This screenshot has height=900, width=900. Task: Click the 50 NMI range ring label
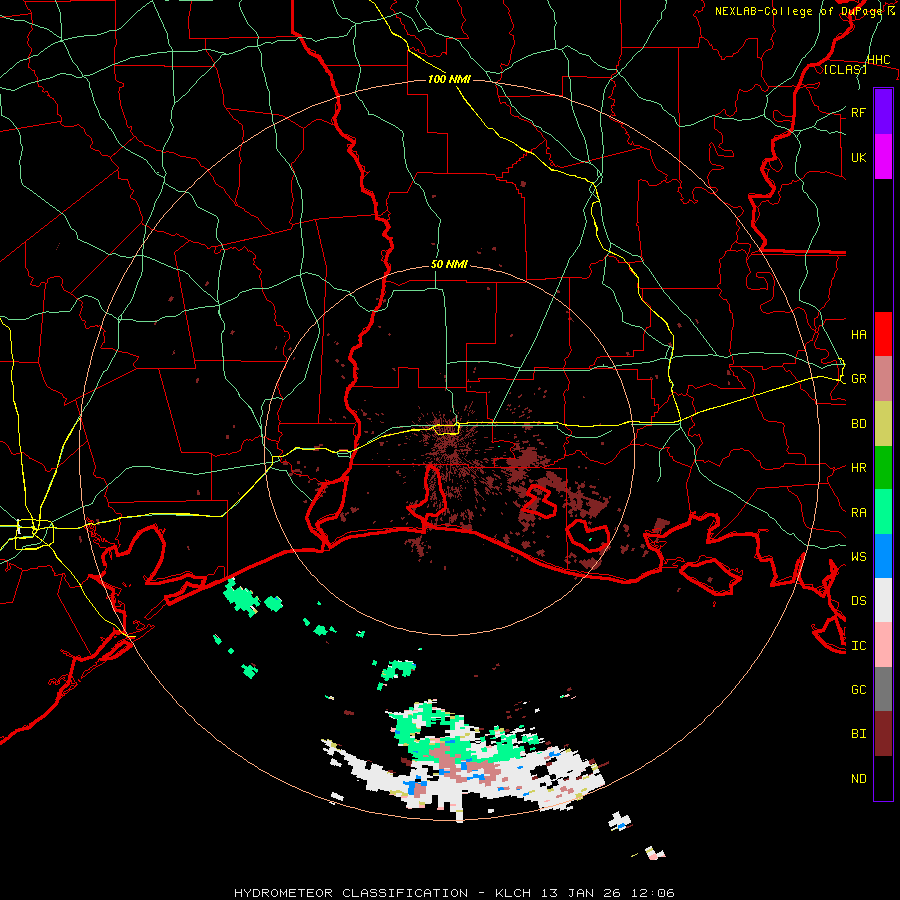(x=449, y=265)
